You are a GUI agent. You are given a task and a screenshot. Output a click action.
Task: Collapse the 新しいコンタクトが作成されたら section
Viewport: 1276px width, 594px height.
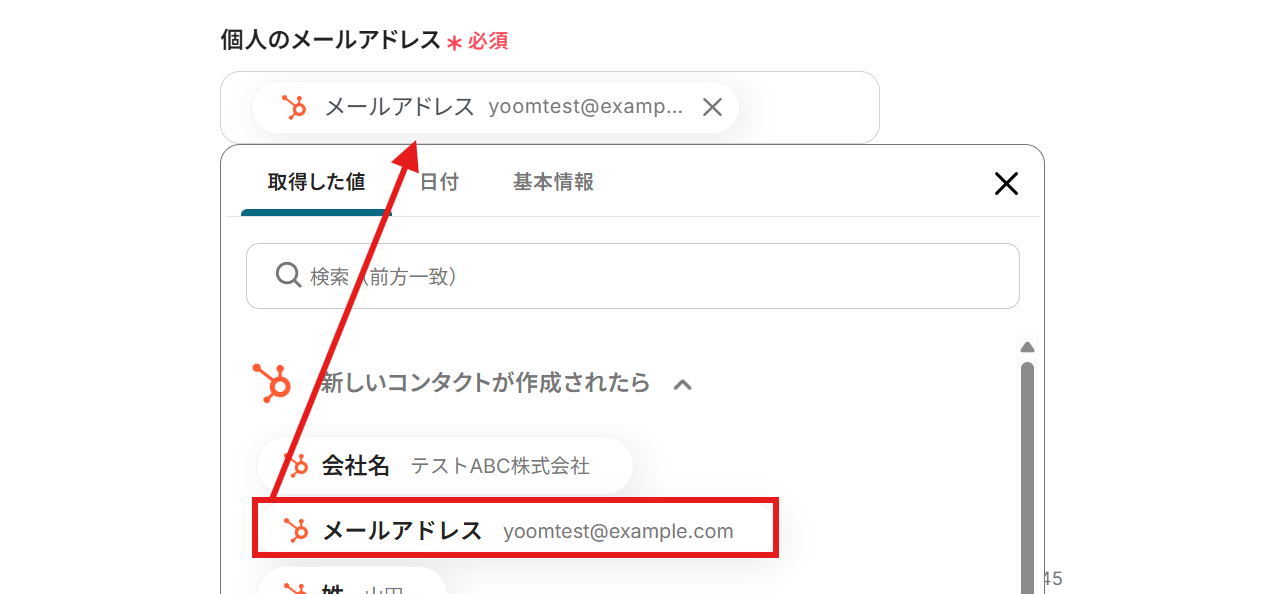[x=683, y=383]
